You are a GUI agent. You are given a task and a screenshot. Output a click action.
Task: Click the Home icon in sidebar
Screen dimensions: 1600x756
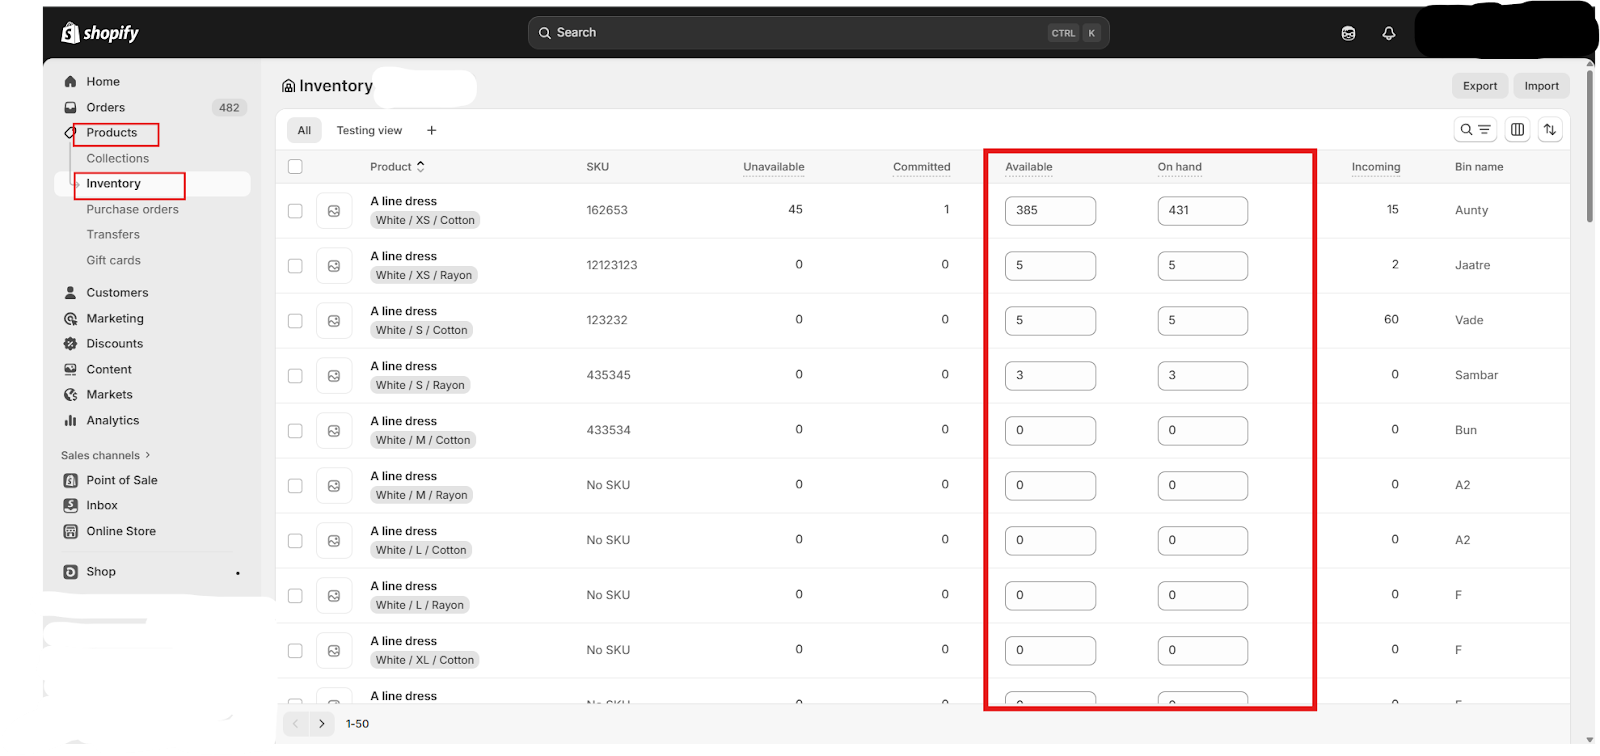tap(70, 82)
